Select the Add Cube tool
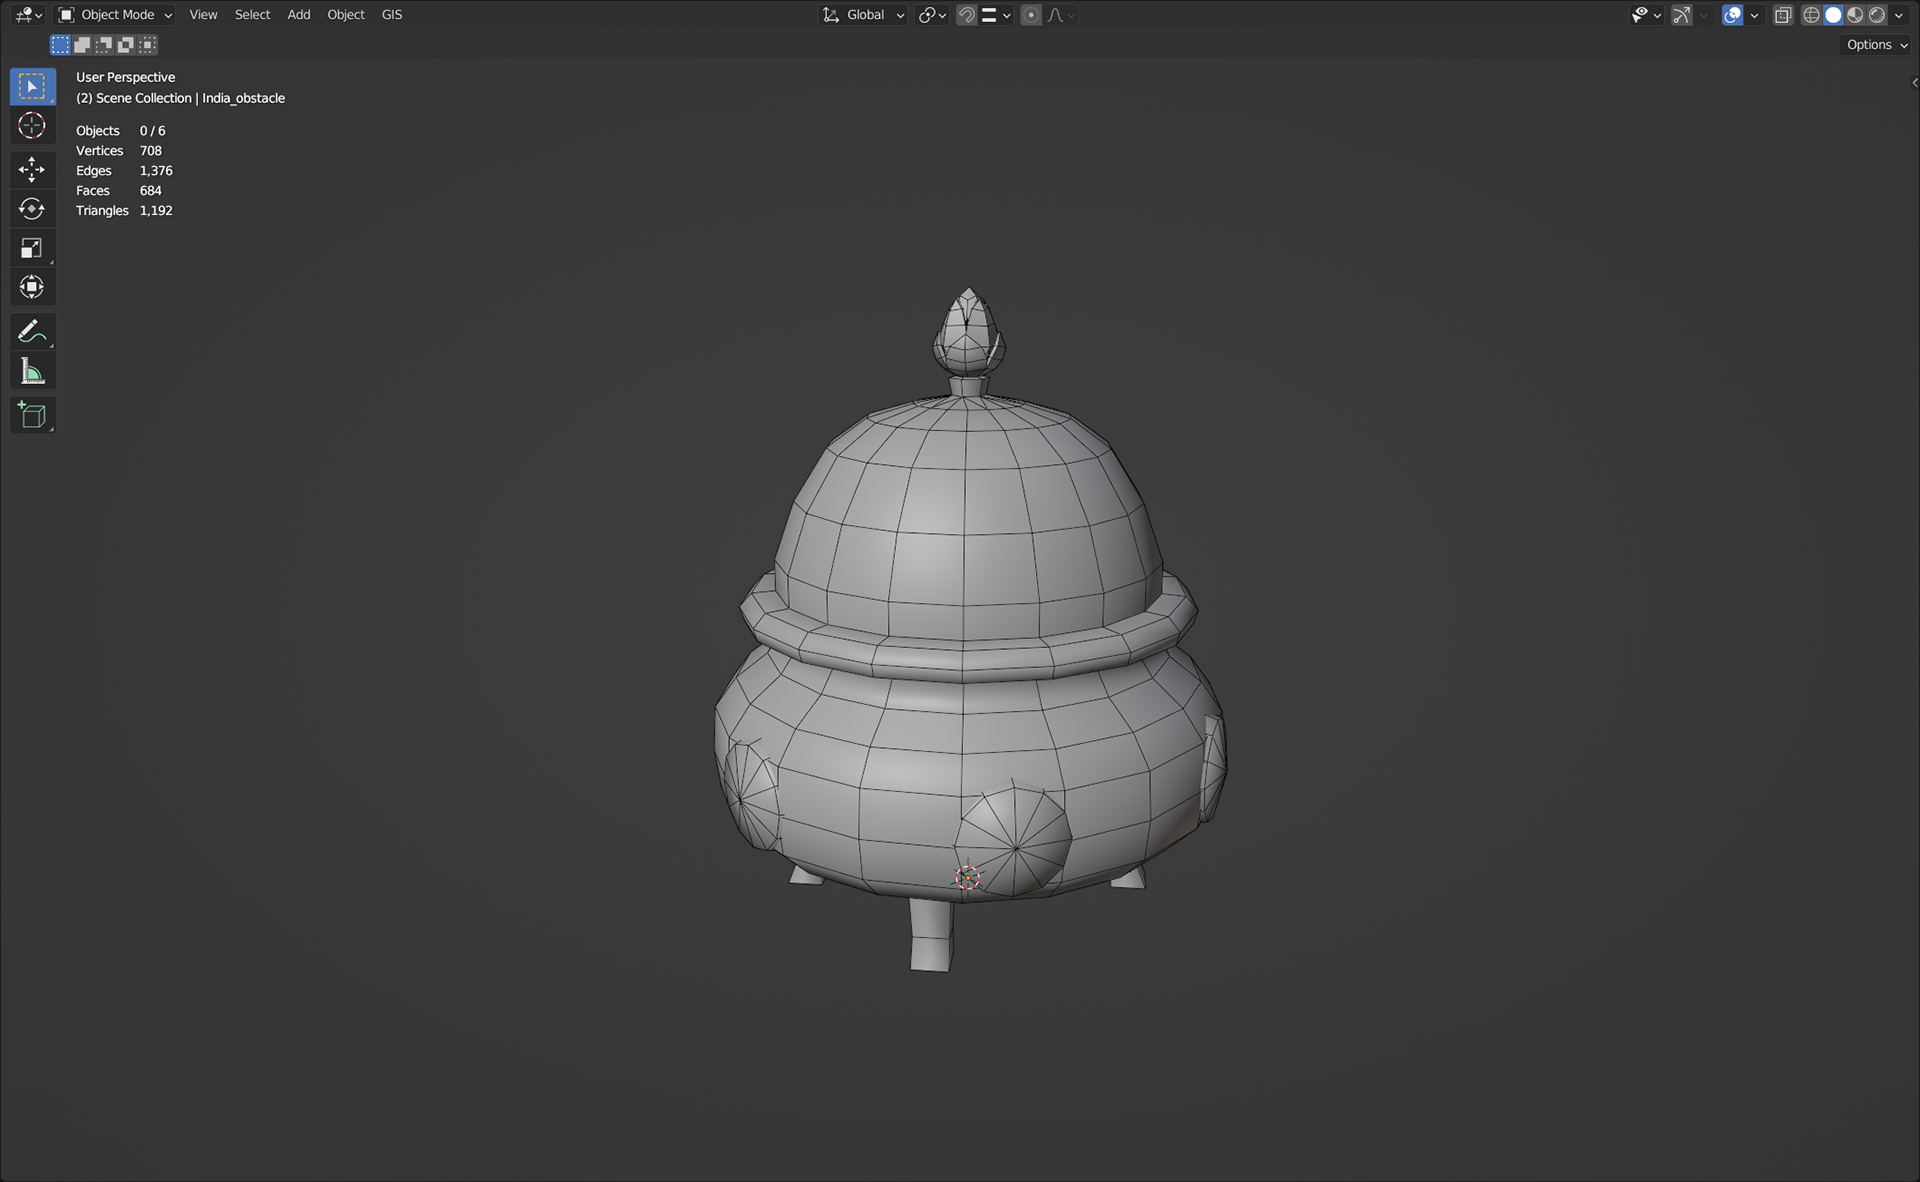 [x=32, y=415]
